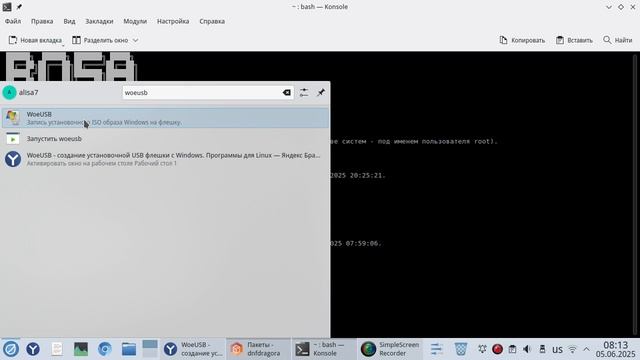Click the Разделить окно button
Viewport: 640px width, 360px height.
pos(100,40)
